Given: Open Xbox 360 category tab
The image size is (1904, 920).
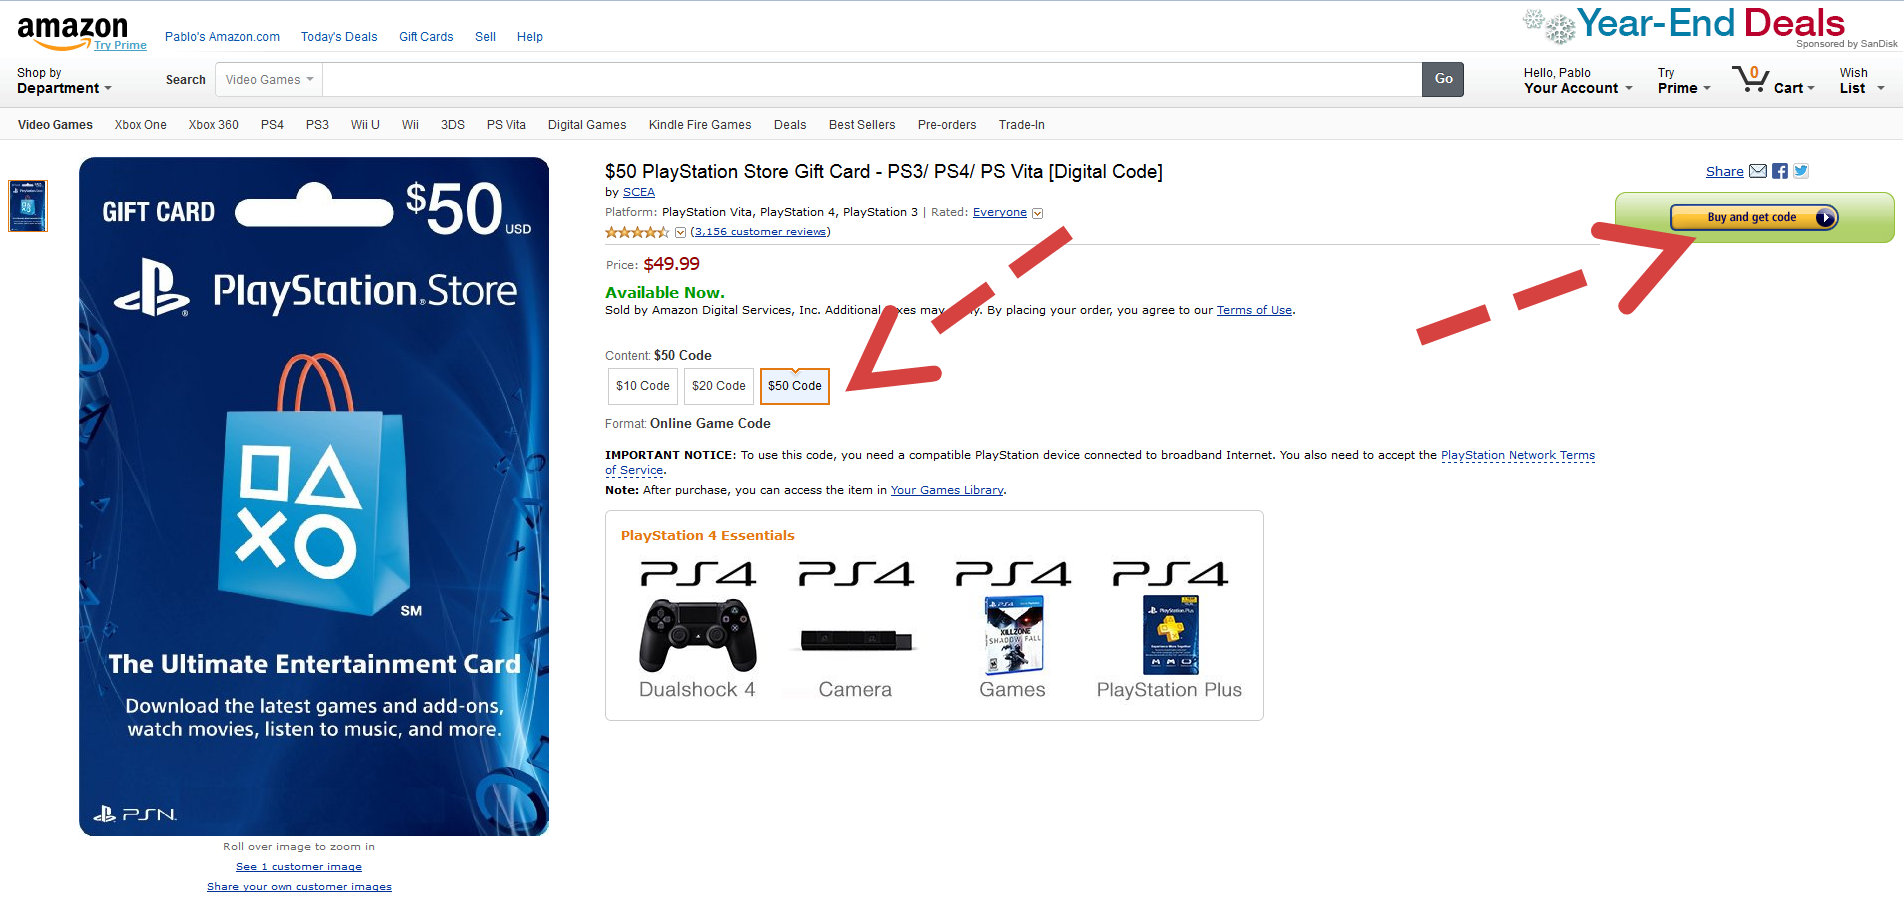Looking at the screenshot, I should (214, 125).
